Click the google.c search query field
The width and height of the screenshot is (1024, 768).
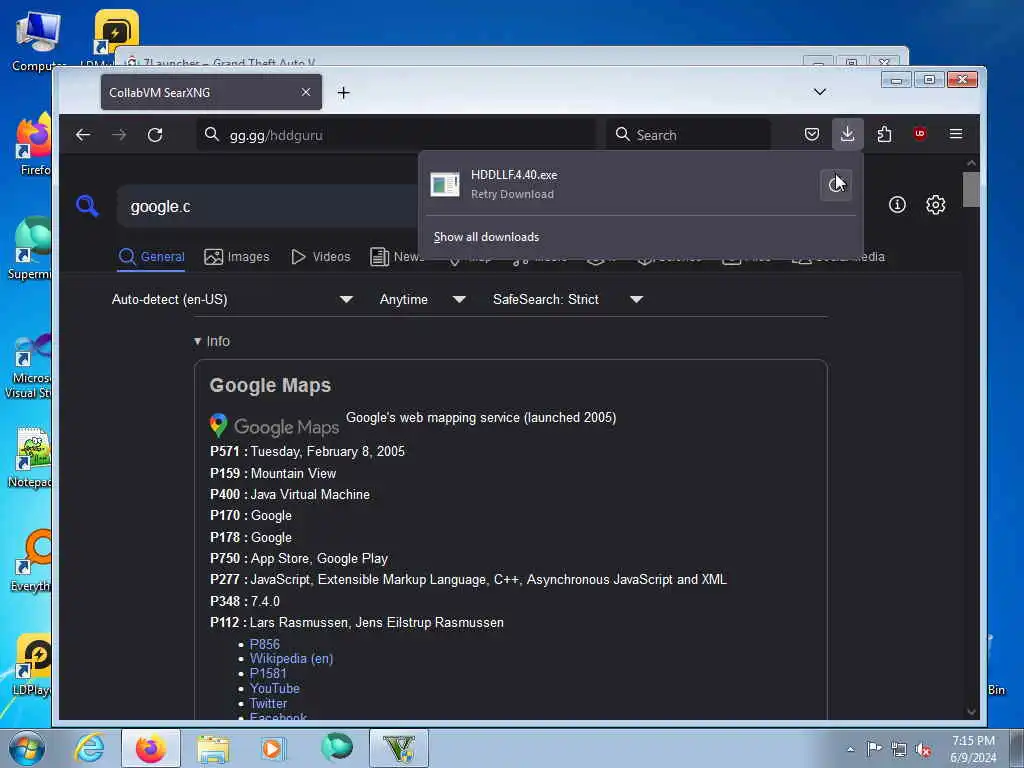[x=268, y=206]
